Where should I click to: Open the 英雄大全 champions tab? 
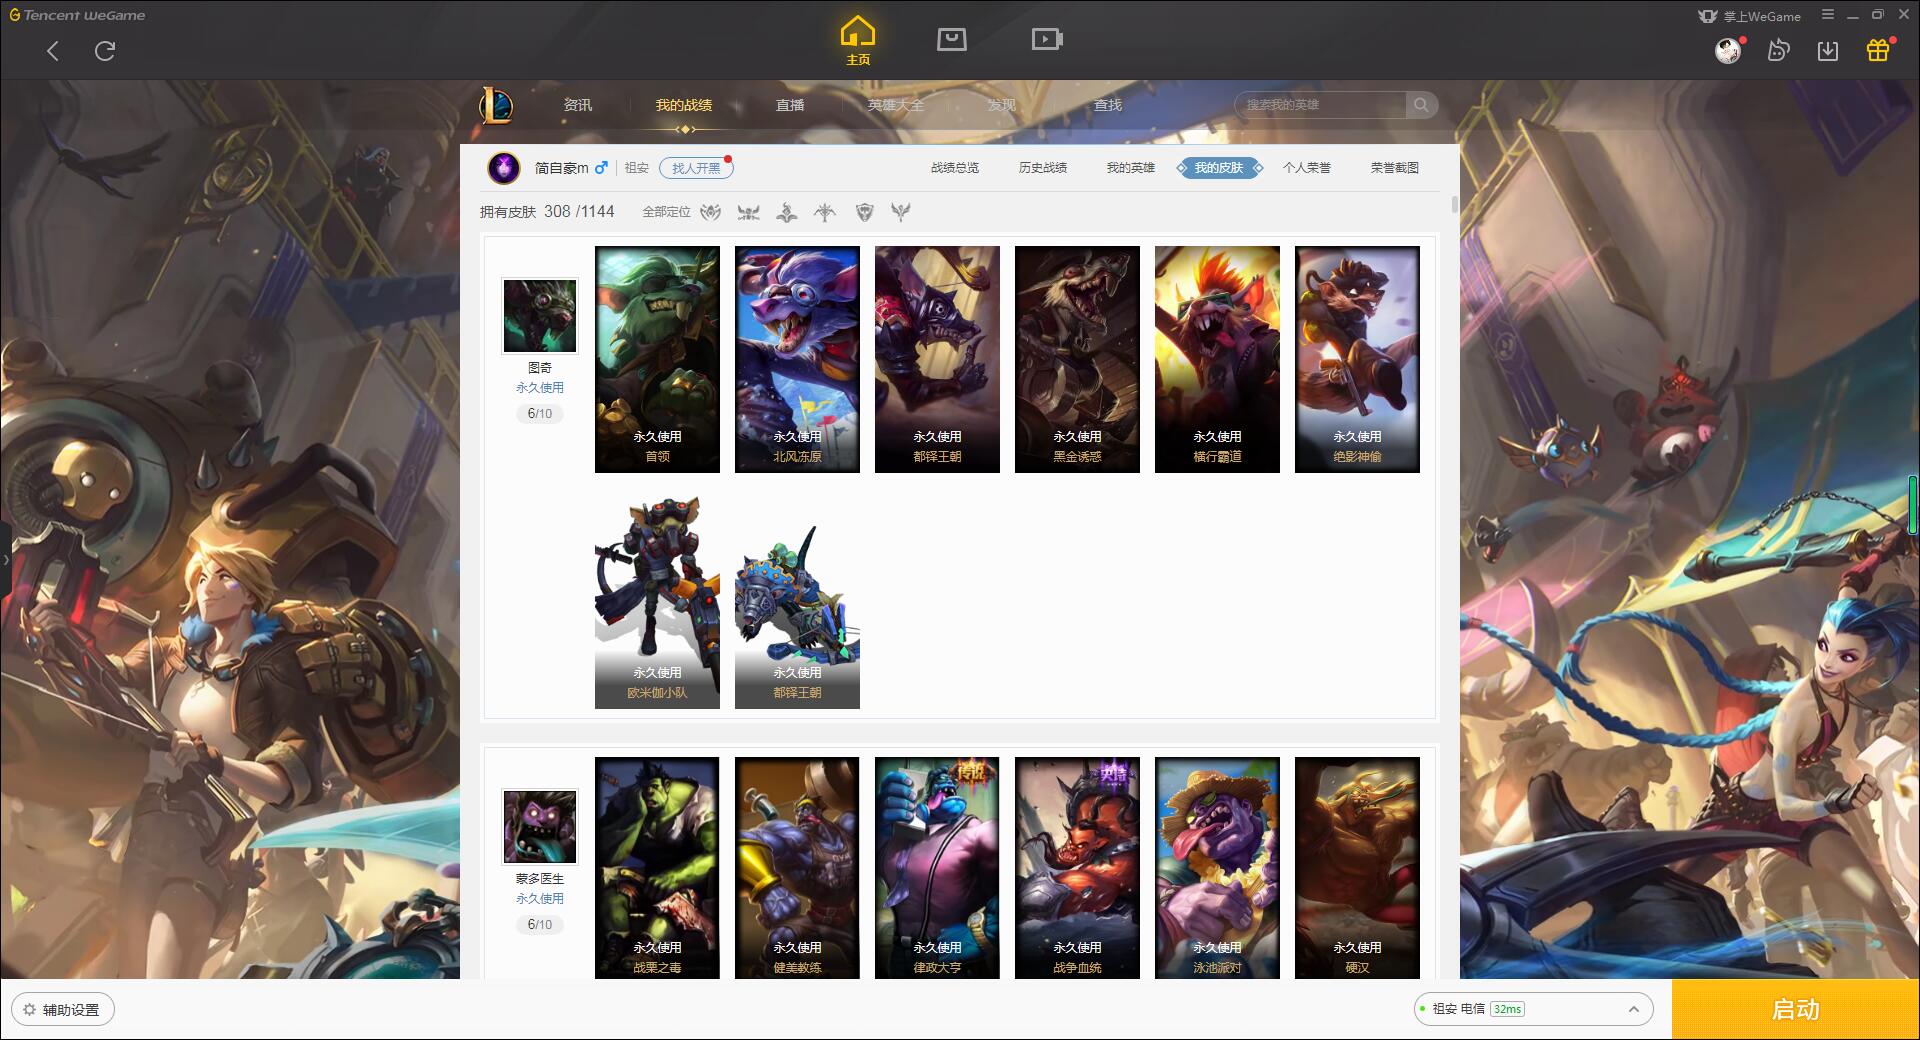click(x=896, y=105)
